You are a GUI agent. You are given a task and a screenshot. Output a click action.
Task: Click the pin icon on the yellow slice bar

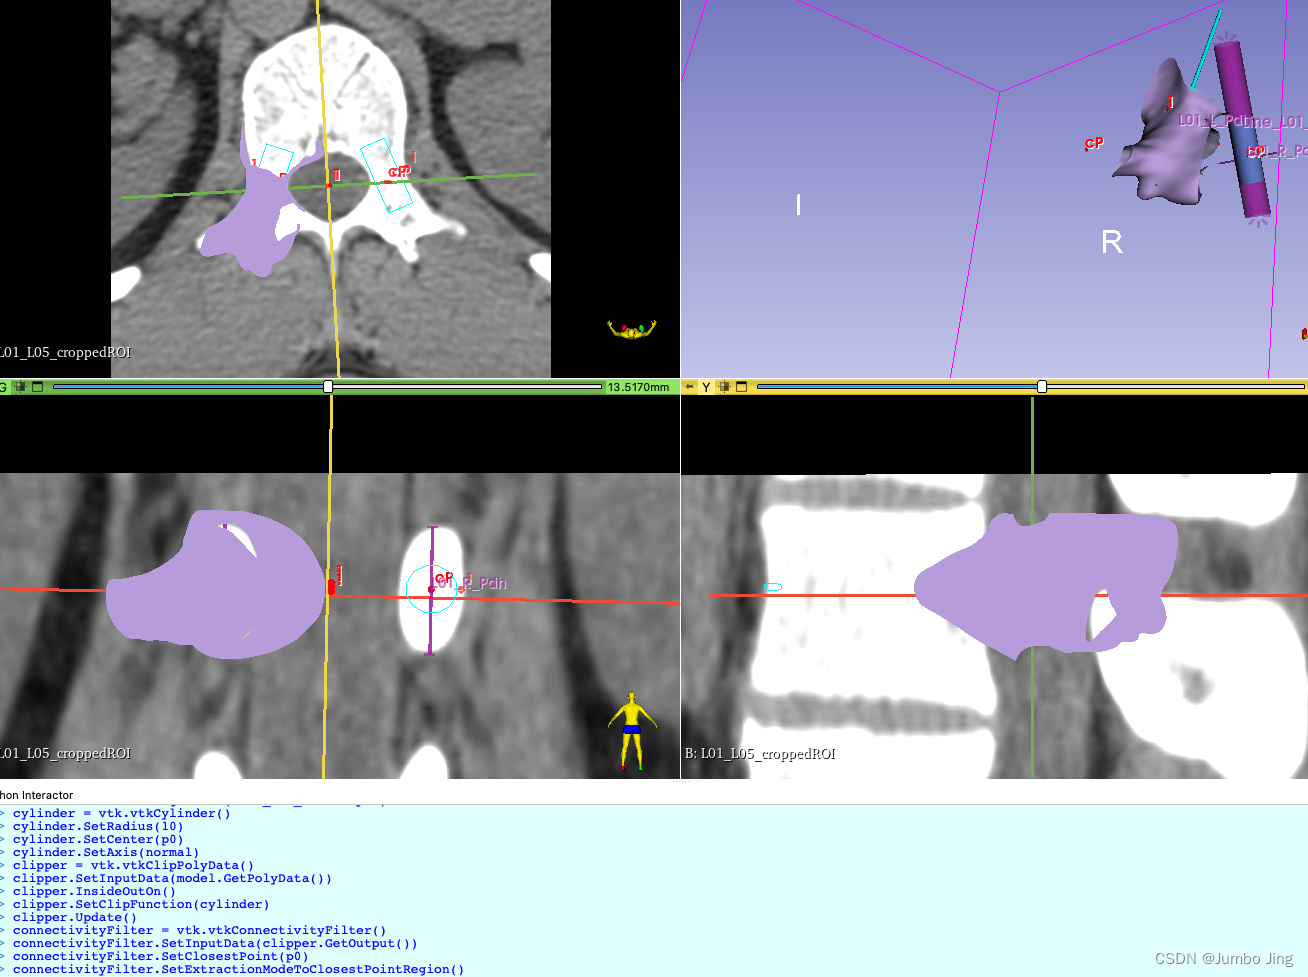point(690,387)
